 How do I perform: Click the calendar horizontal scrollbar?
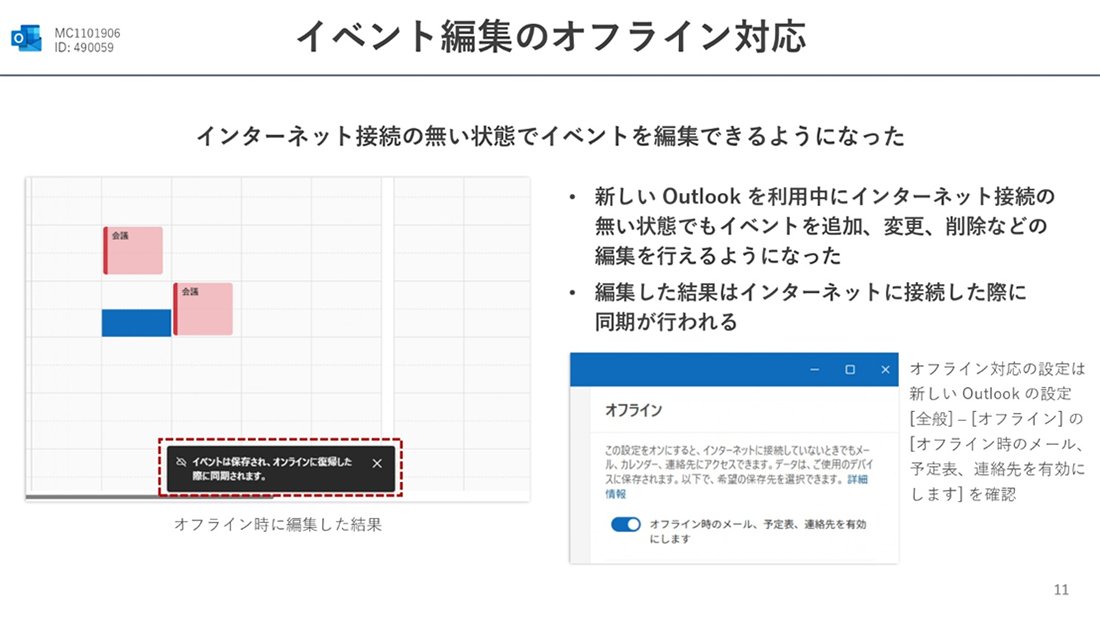coord(149,497)
